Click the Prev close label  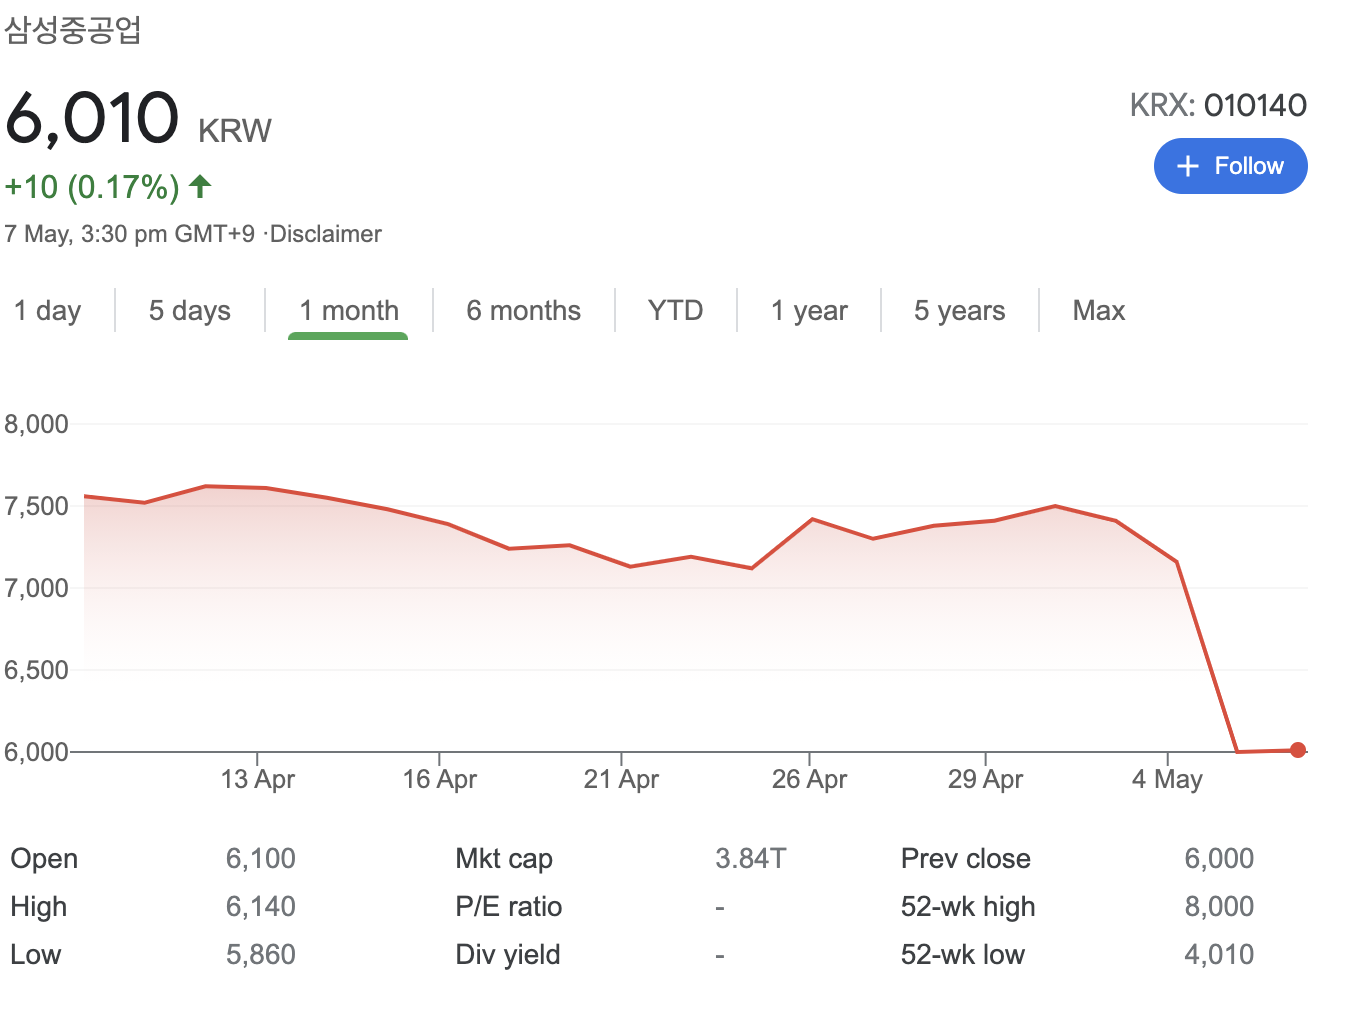pyautogui.click(x=966, y=858)
